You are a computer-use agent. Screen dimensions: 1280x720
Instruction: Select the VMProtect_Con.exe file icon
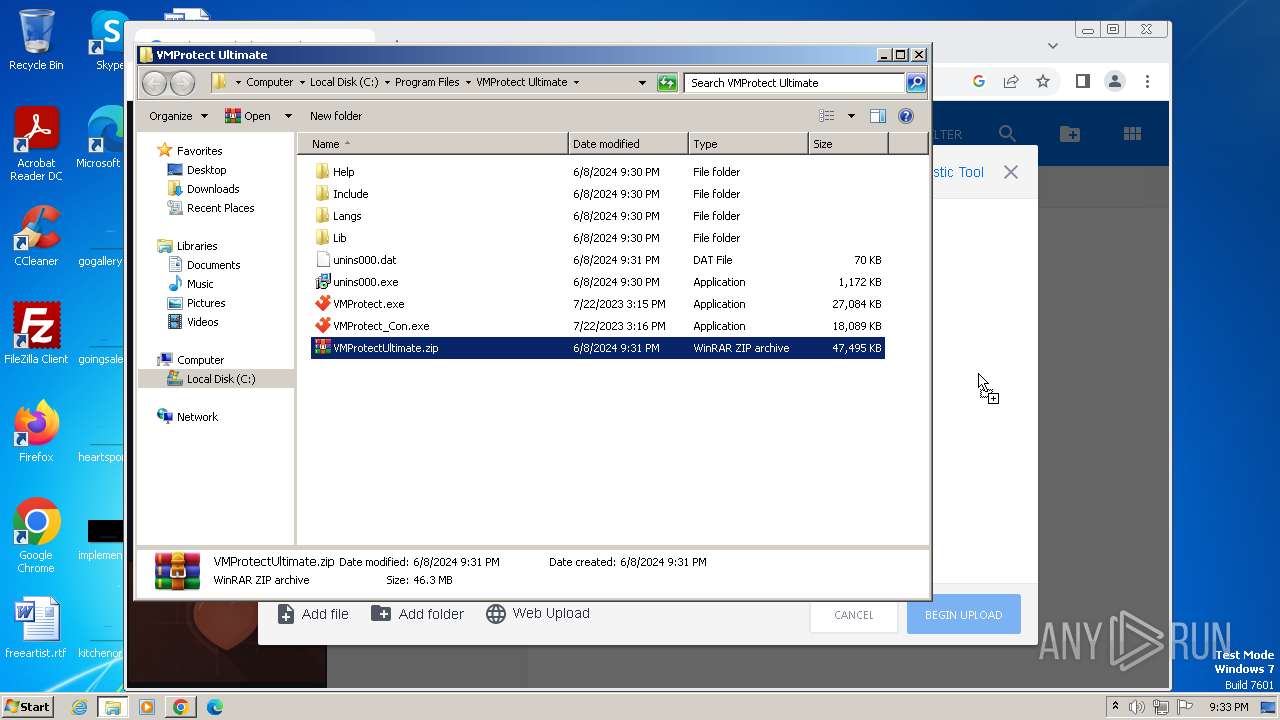click(x=322, y=326)
